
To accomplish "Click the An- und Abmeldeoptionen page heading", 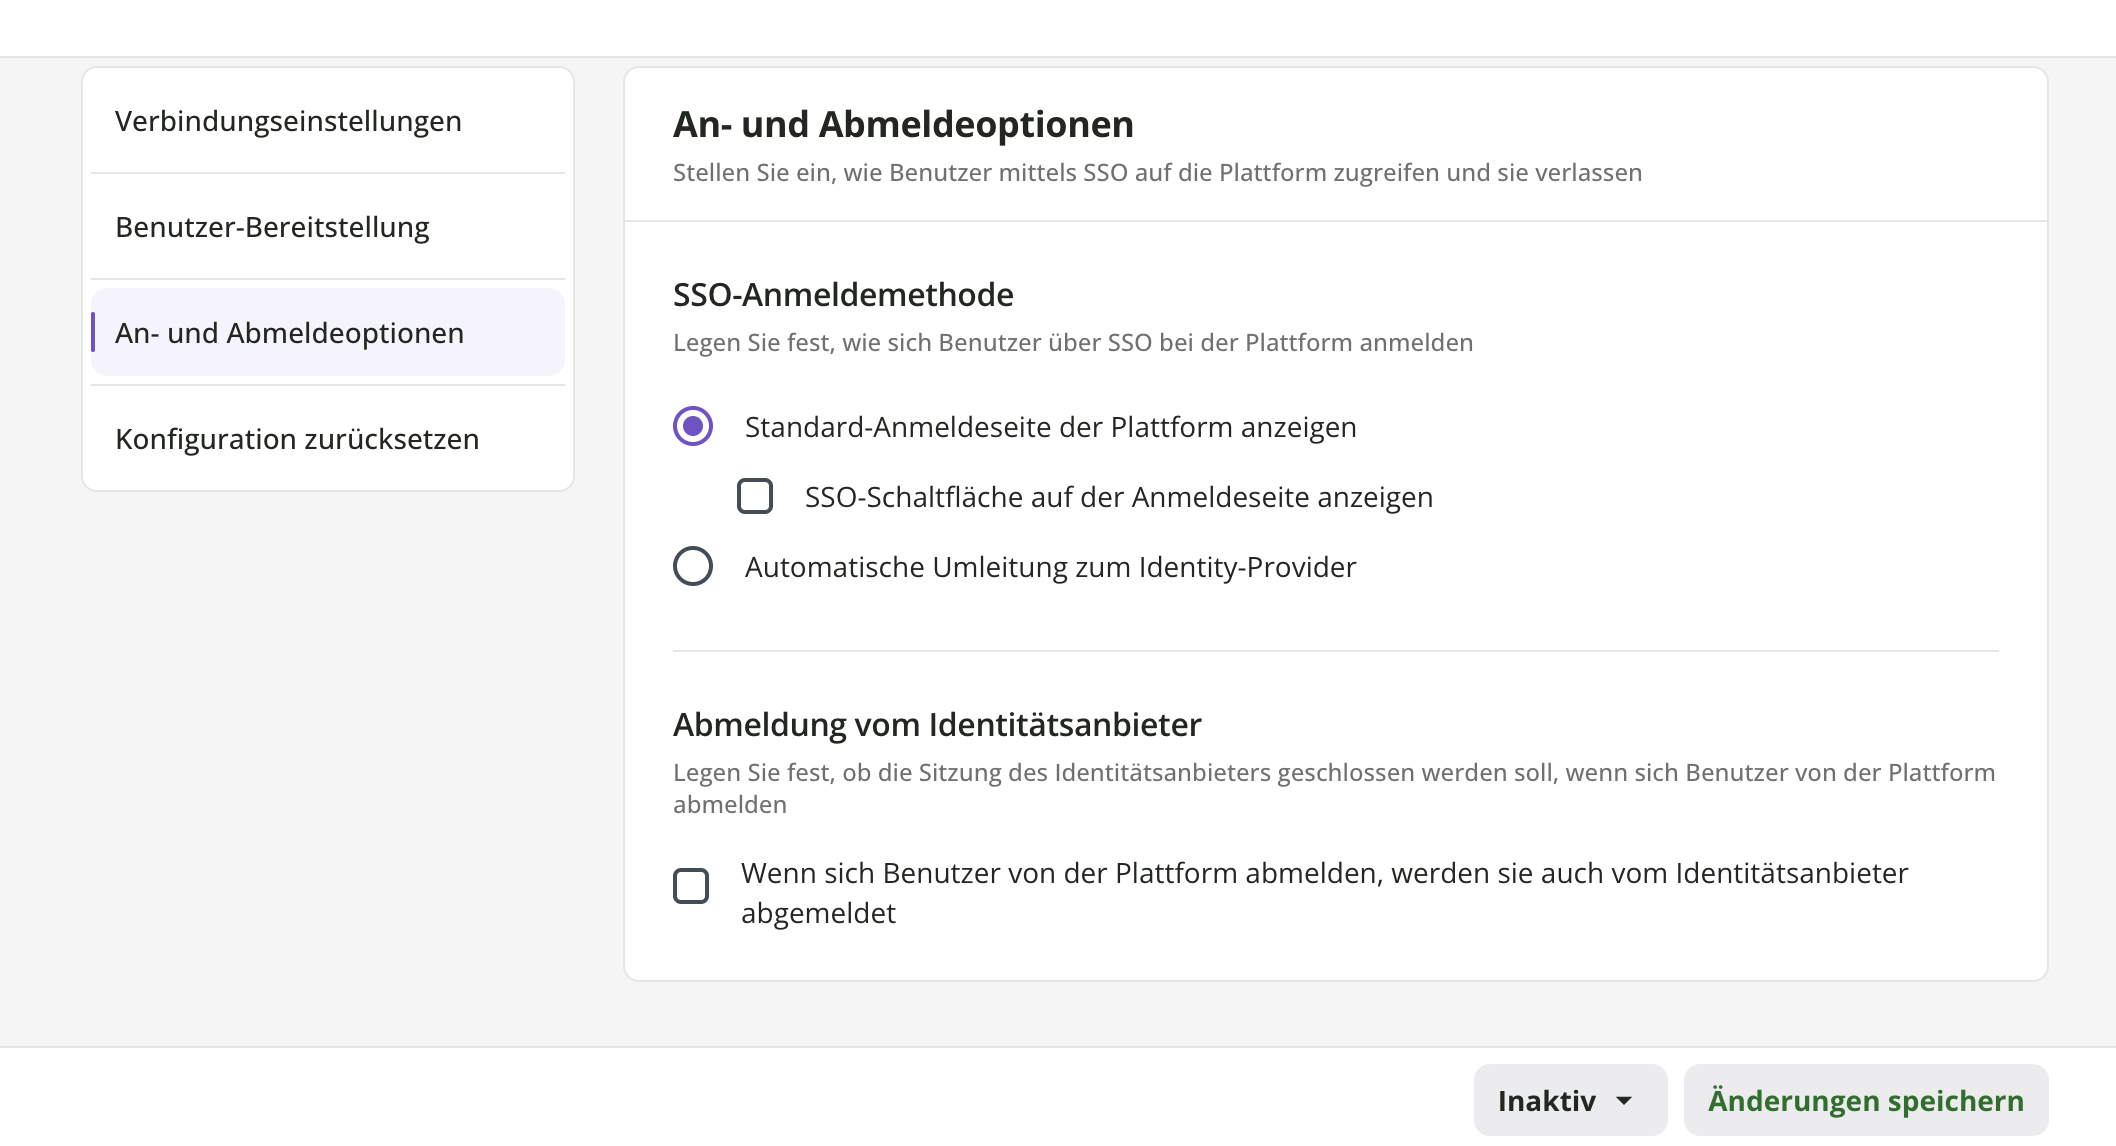I will (903, 125).
